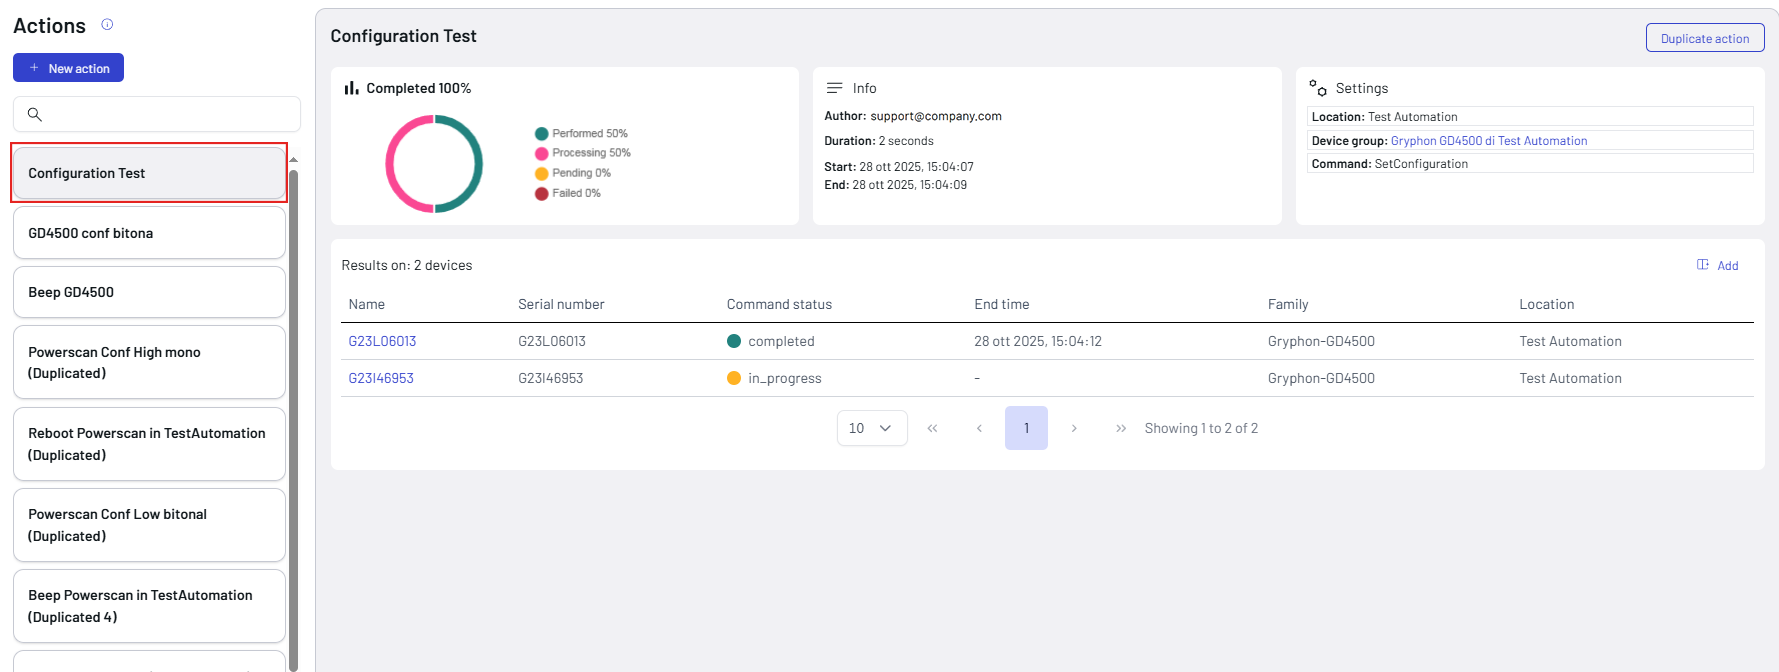Jump to last page double arrow

(1121, 428)
